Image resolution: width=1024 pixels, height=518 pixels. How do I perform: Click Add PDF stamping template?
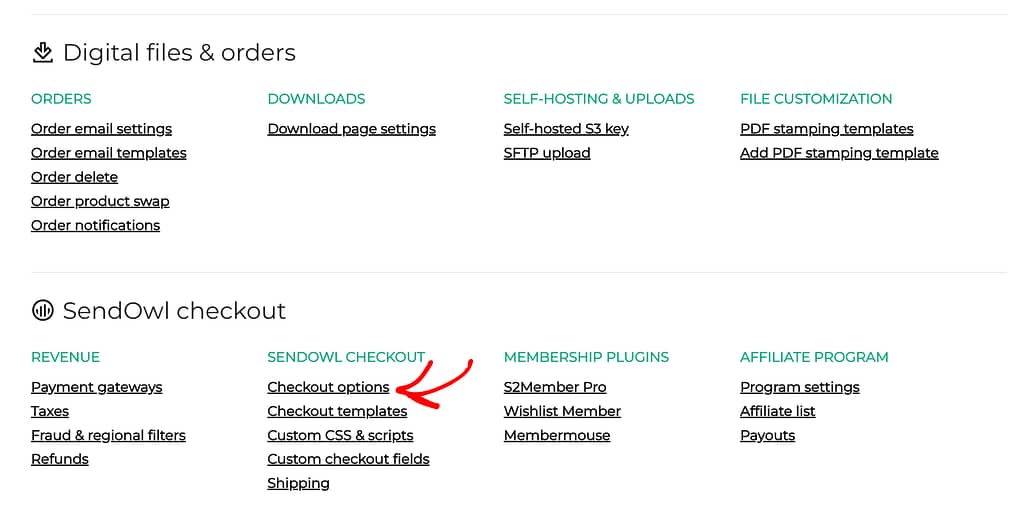pos(839,153)
